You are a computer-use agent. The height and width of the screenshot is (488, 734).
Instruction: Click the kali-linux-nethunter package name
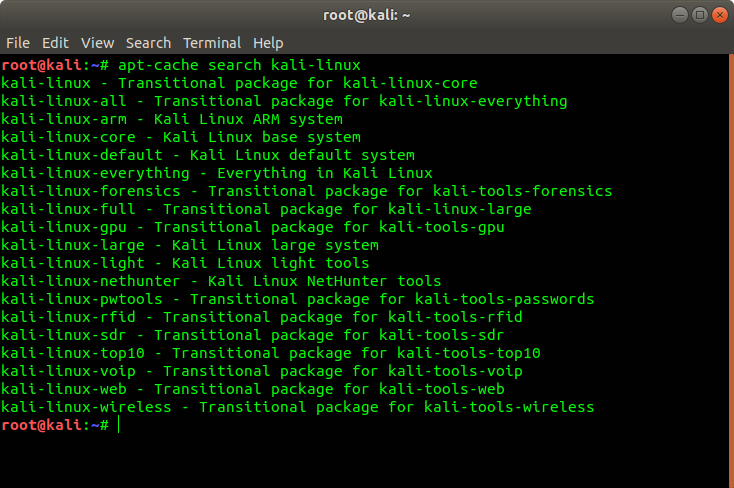(x=90, y=281)
